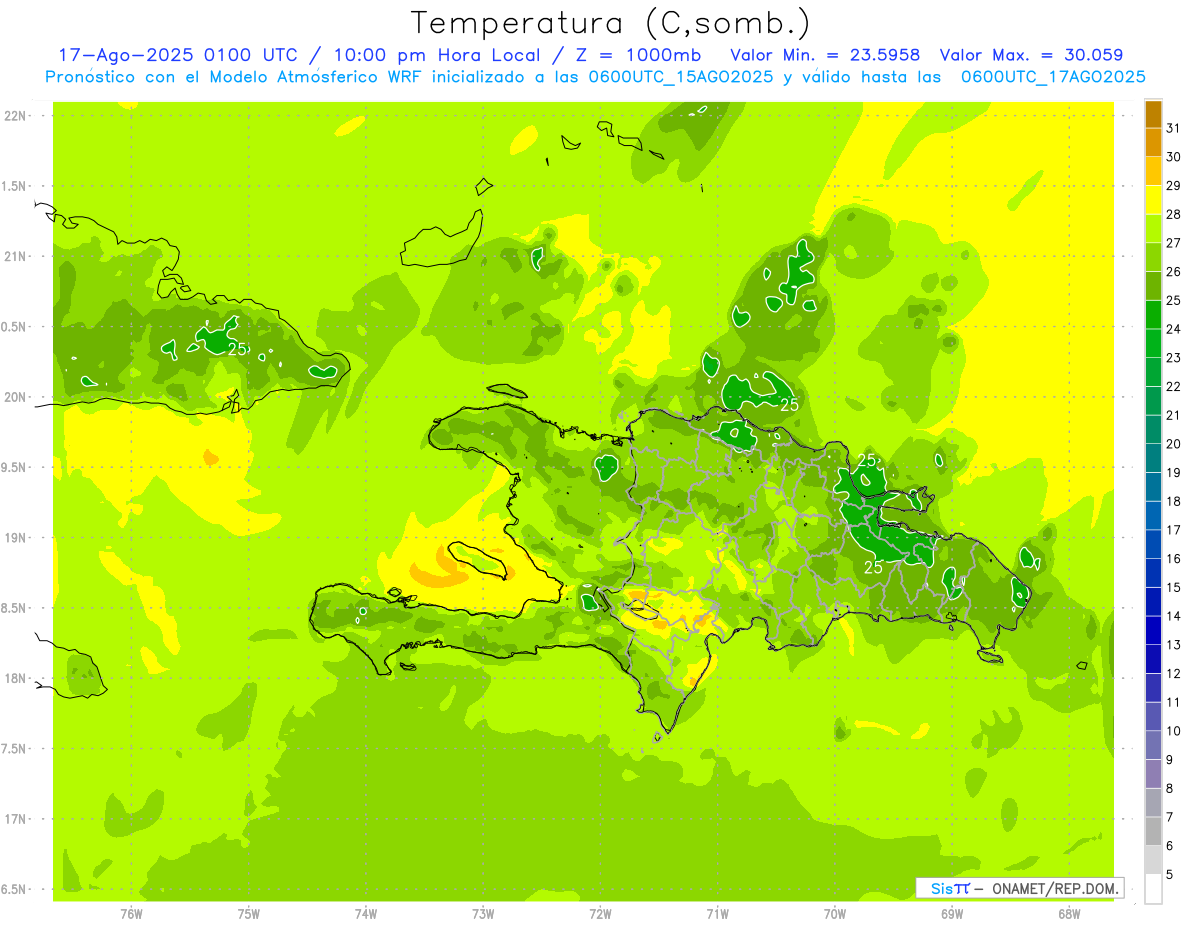Click 'Valor Min. = 23.5958' text
Screen dimensions: 1200x927
pos(825,55)
